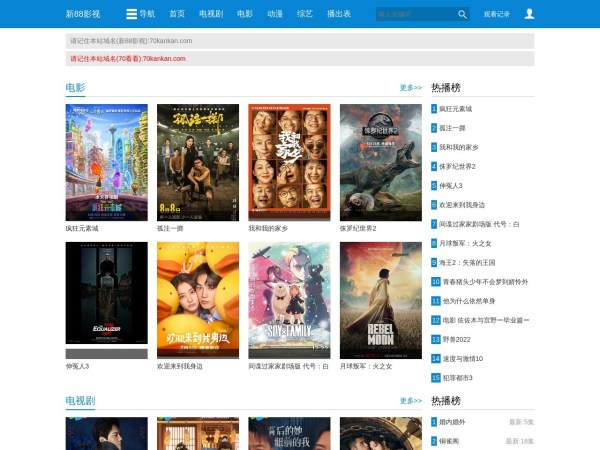The image size is (600, 450).
Task: Go to the 首页 home tab
Action: pyautogui.click(x=177, y=14)
